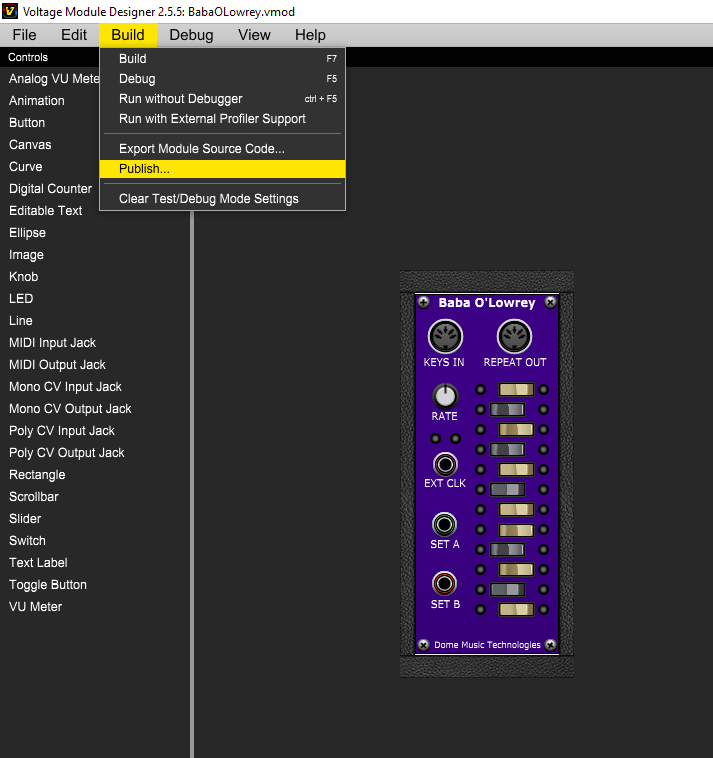The image size is (713, 758).
Task: Open the Debug menu in menu bar
Action: tap(191, 35)
